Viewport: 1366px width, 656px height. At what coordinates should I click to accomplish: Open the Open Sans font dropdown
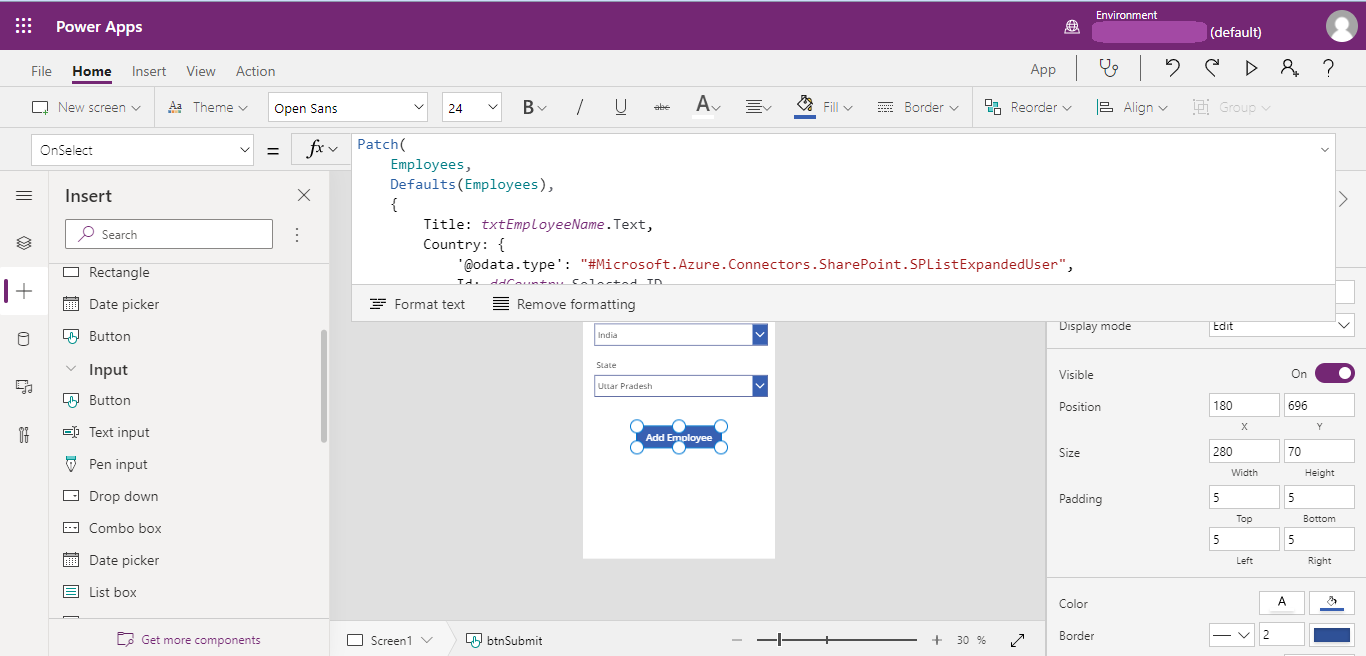348,108
